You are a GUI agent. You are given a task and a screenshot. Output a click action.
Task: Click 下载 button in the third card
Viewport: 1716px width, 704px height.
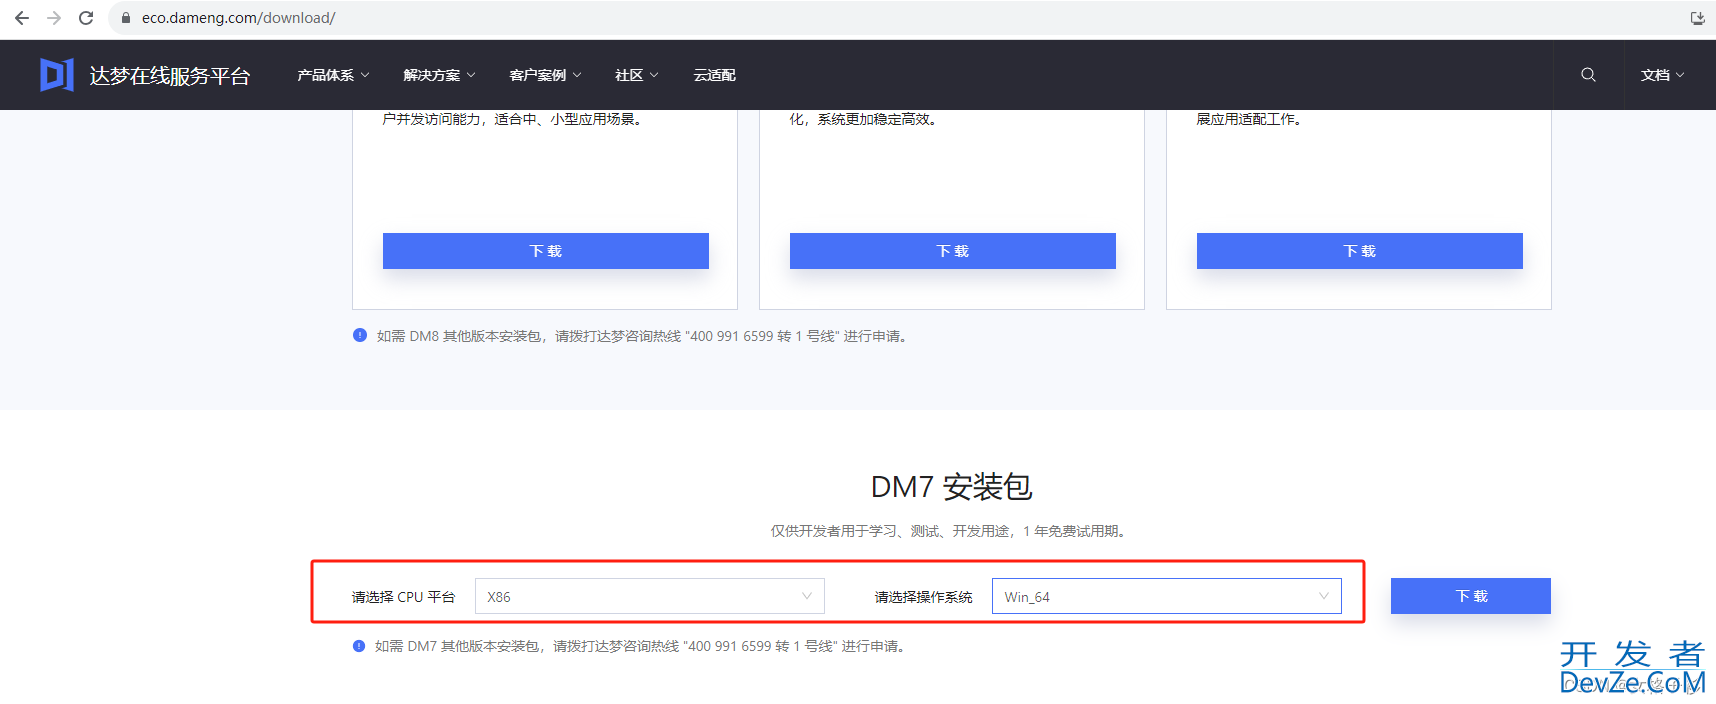click(x=1360, y=251)
